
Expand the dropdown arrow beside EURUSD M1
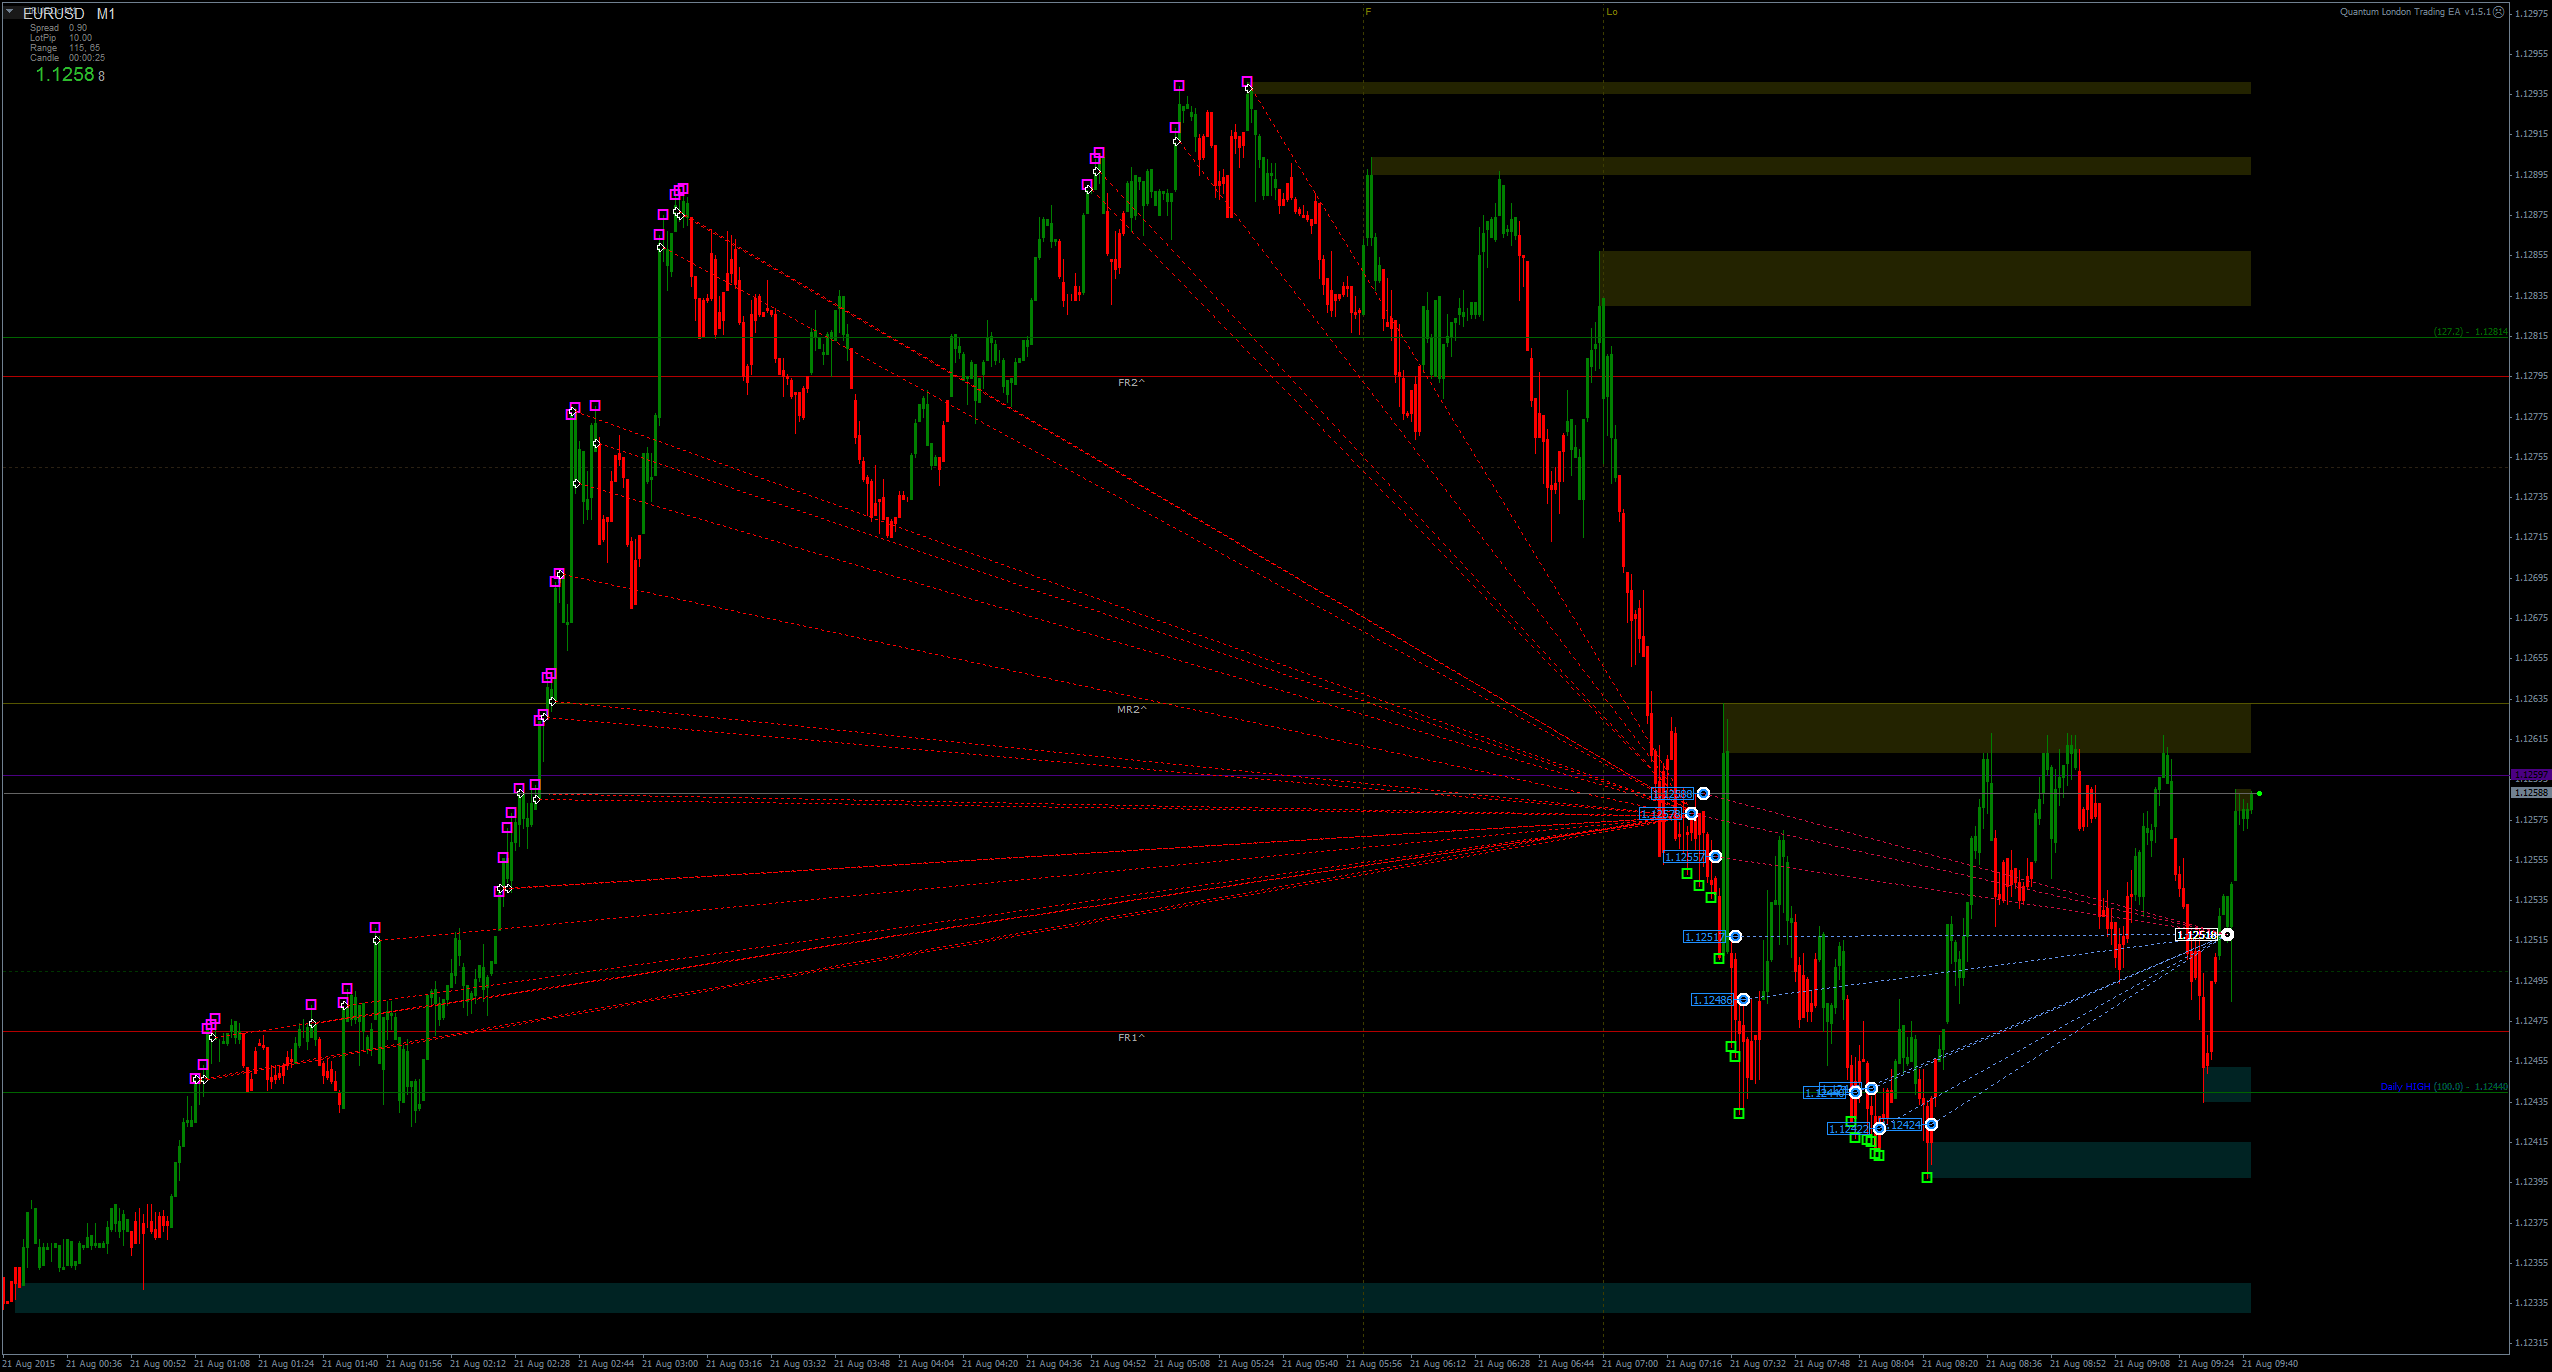click(x=9, y=11)
